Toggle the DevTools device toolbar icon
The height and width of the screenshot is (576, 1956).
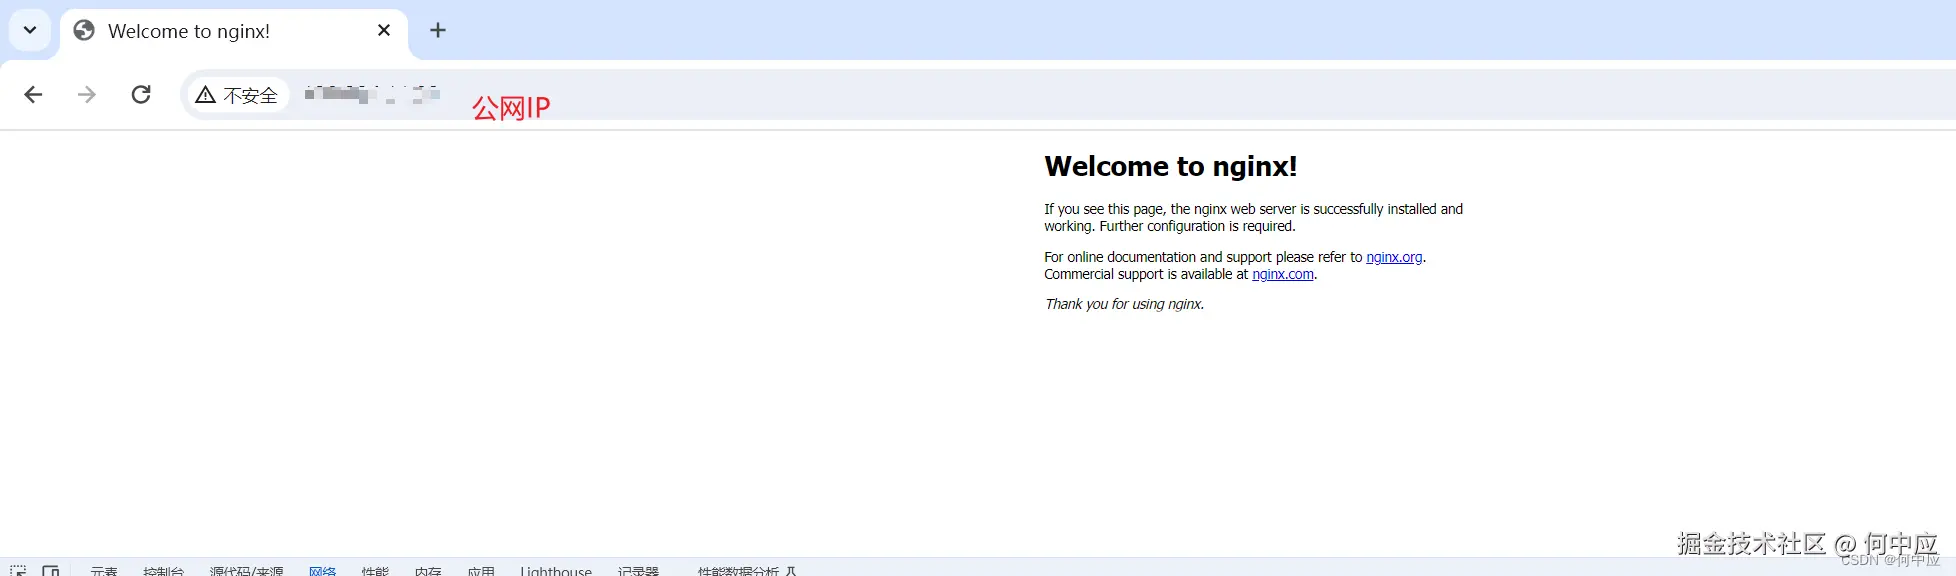coord(51,571)
